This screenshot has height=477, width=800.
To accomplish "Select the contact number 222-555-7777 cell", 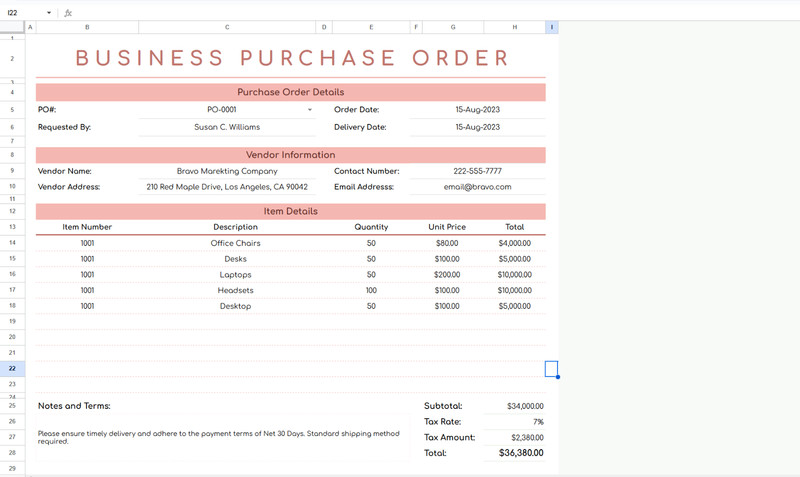I will click(478, 171).
